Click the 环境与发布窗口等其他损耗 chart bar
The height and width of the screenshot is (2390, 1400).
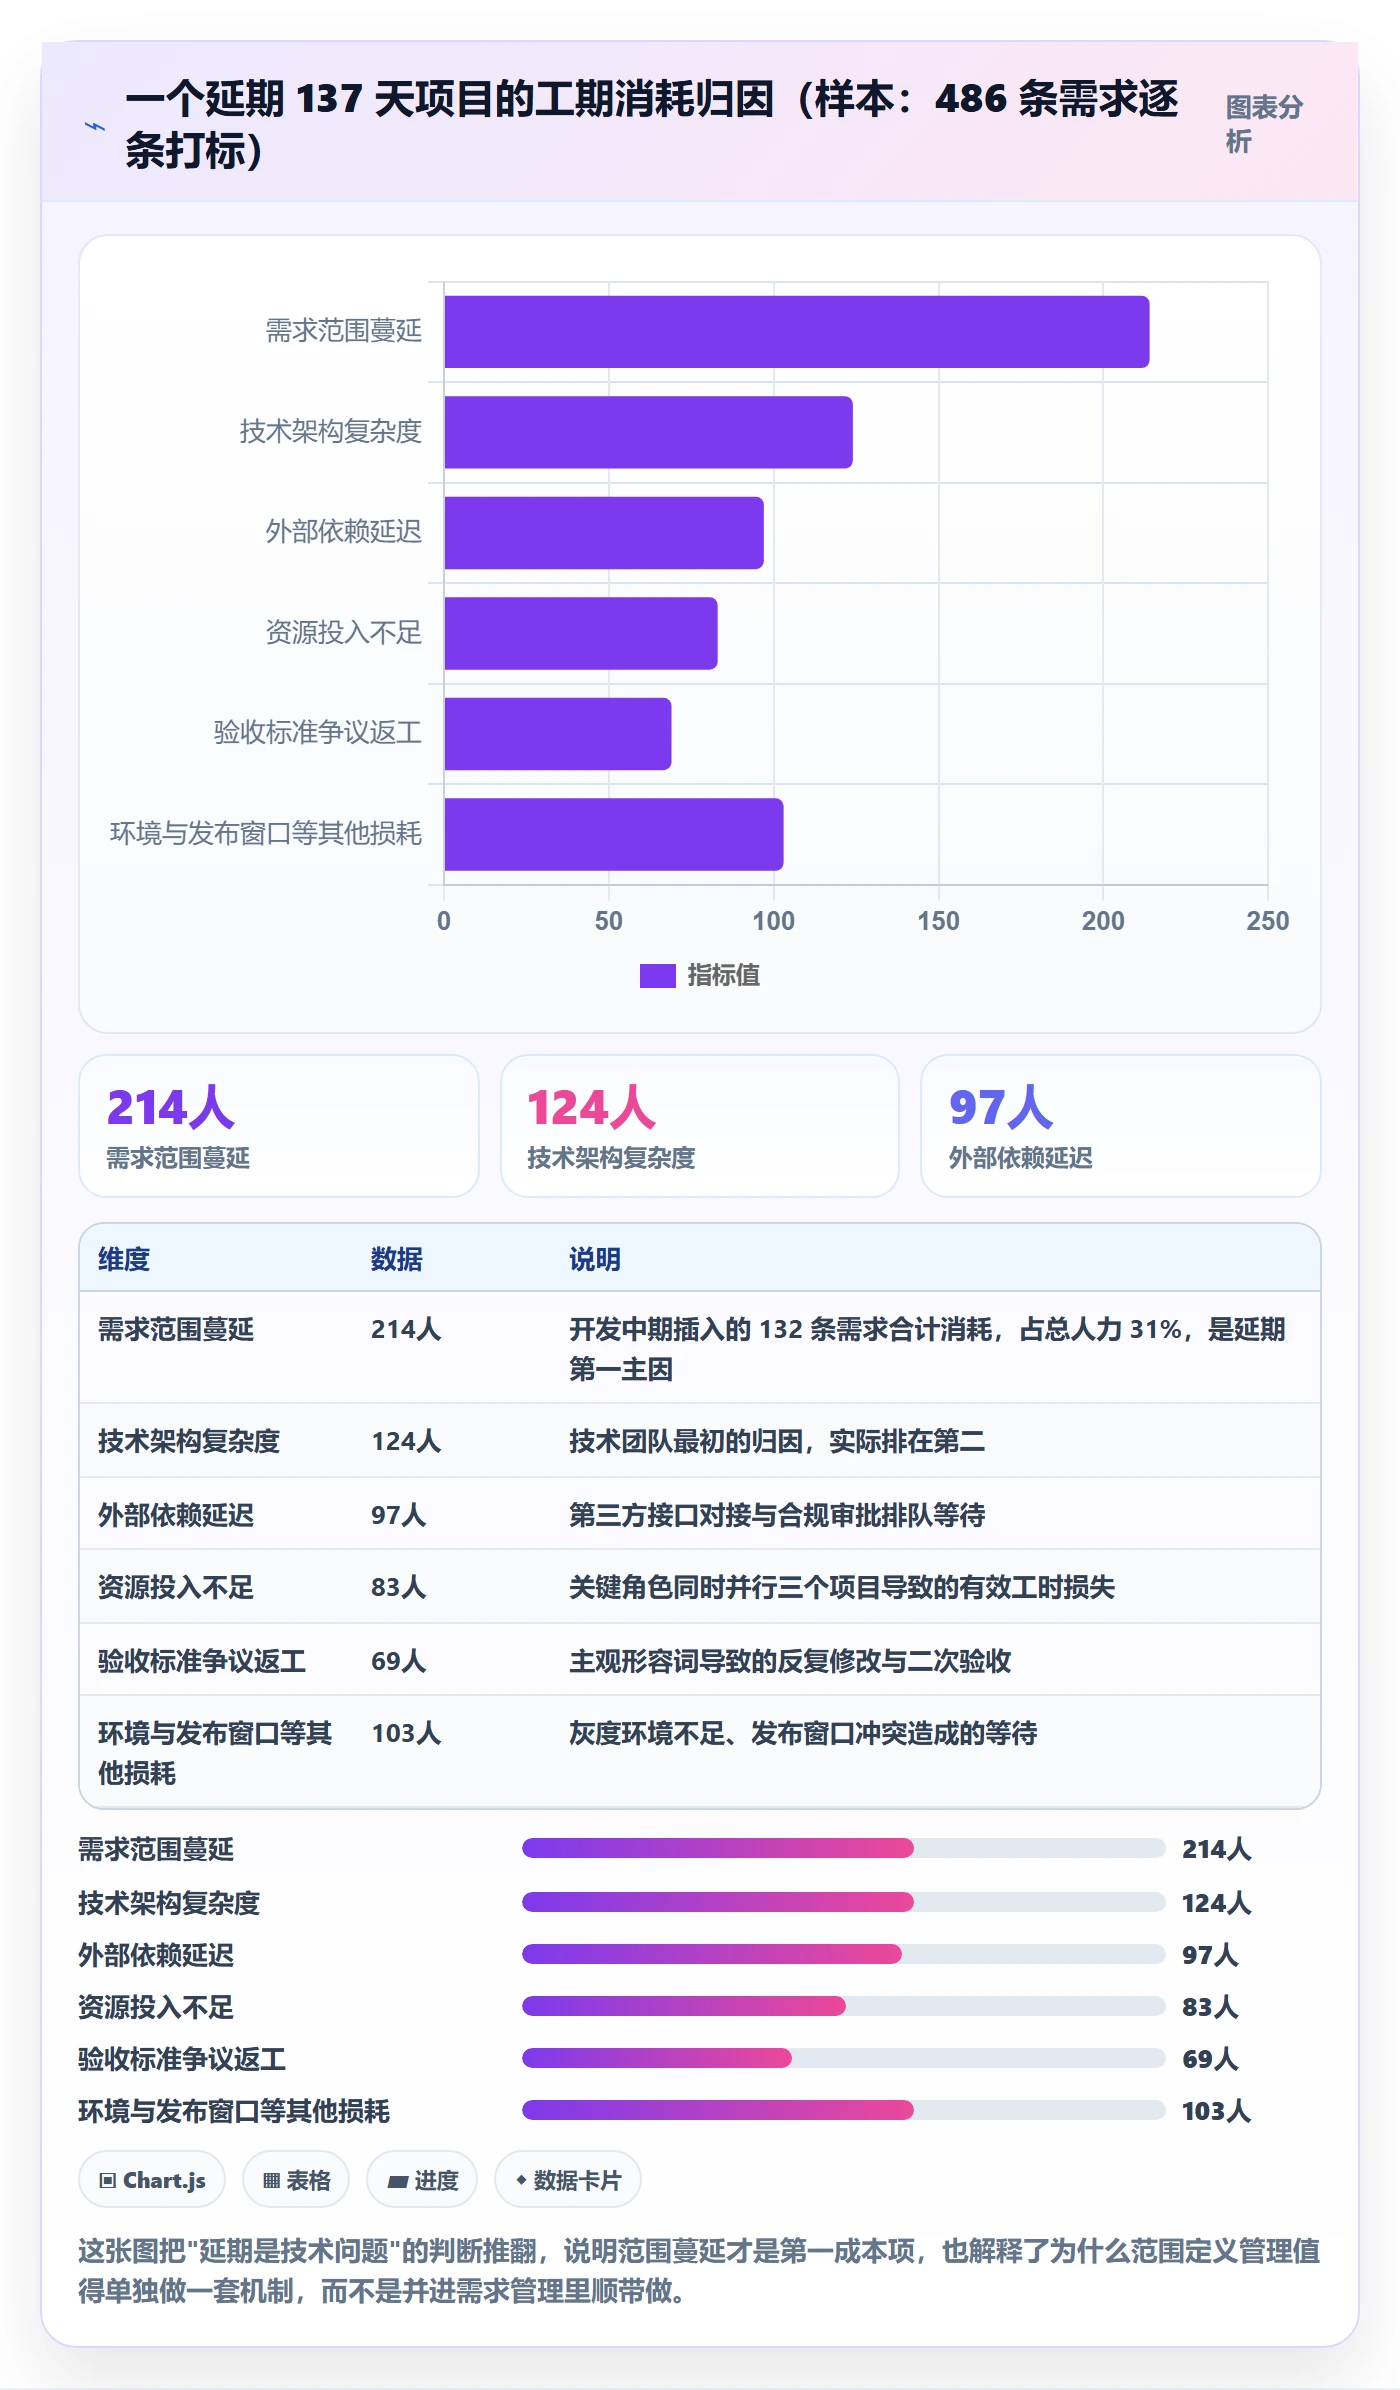[614, 834]
